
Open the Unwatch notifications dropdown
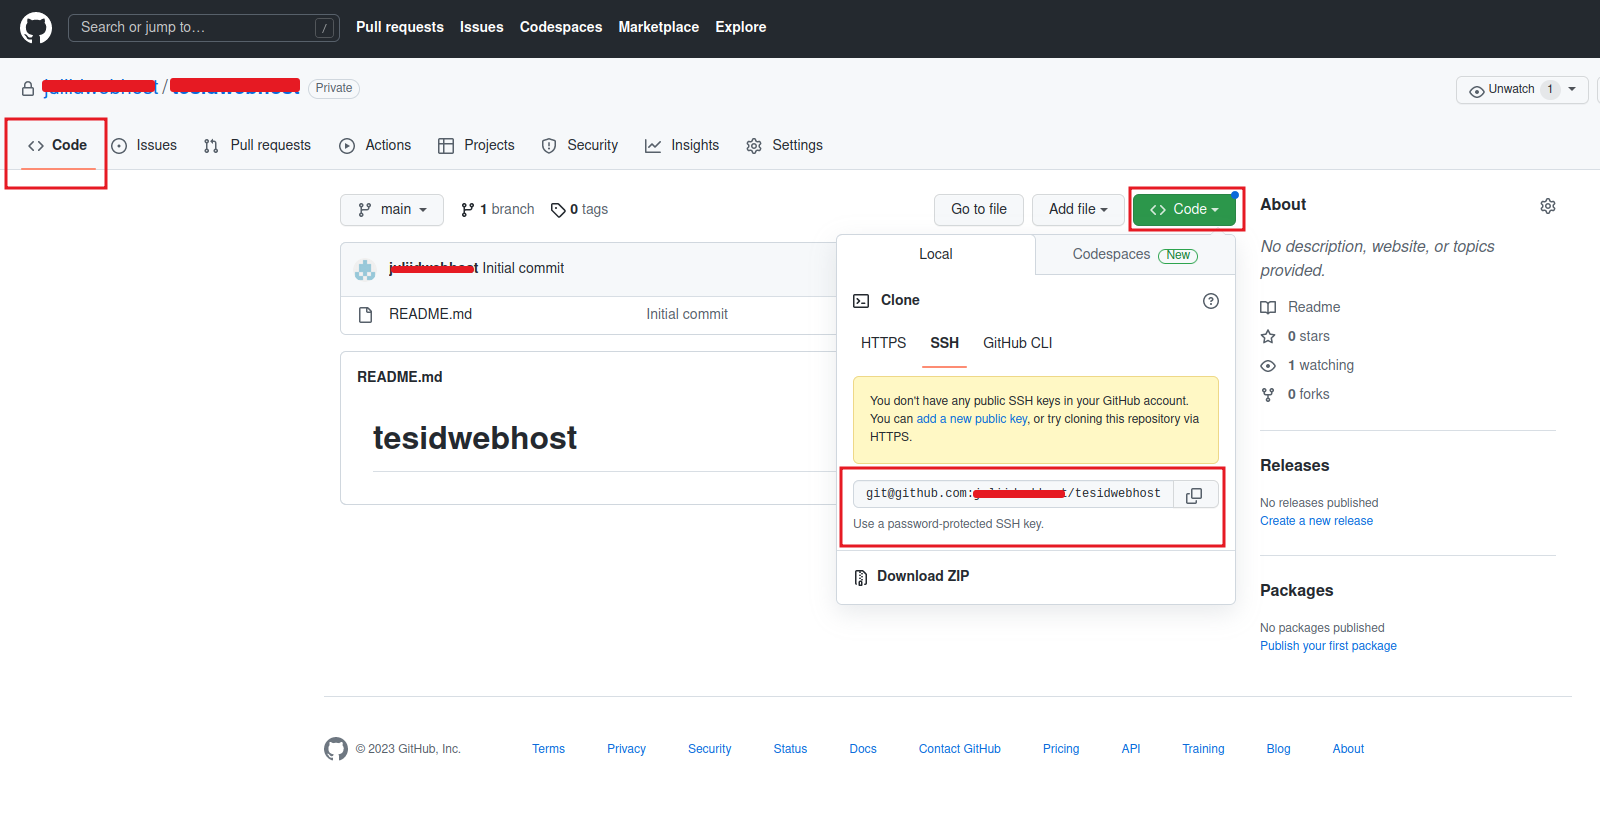pos(1522,90)
